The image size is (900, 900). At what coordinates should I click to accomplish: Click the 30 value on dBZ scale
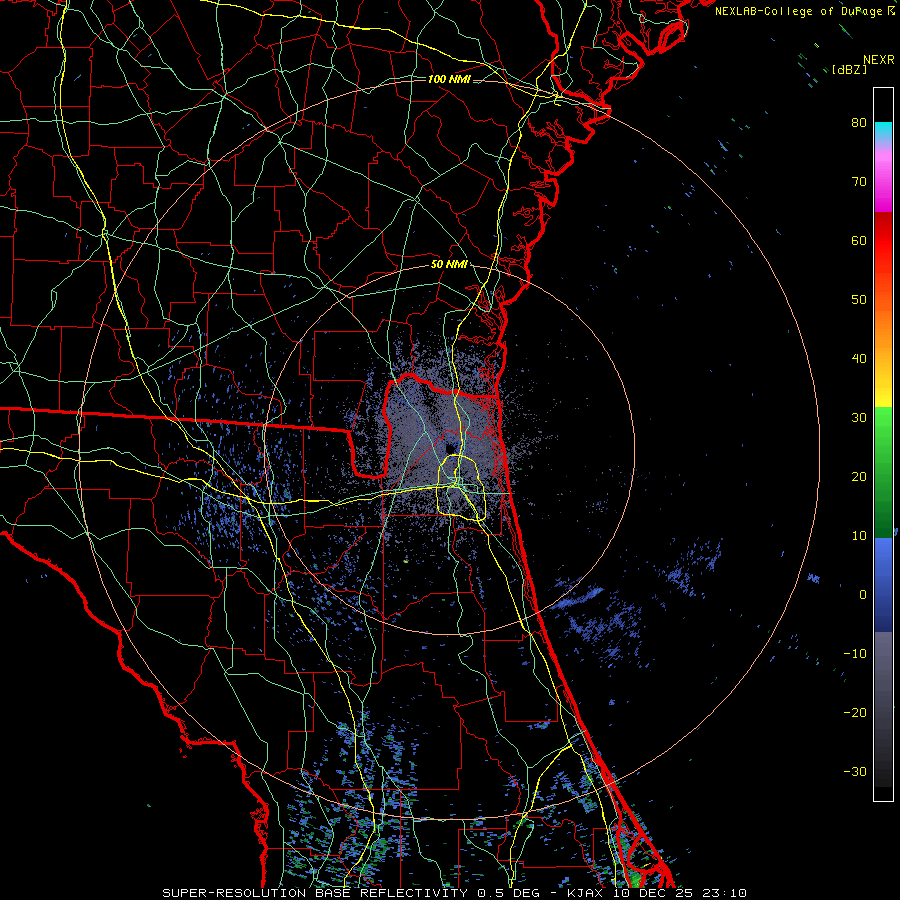pyautogui.click(x=859, y=417)
